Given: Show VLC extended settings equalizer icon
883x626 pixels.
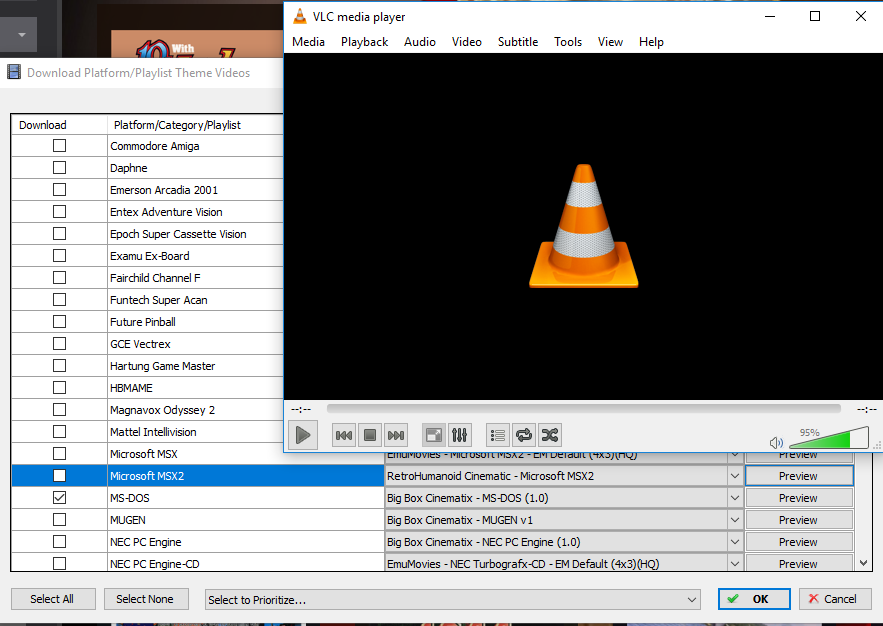Looking at the screenshot, I should pos(460,435).
